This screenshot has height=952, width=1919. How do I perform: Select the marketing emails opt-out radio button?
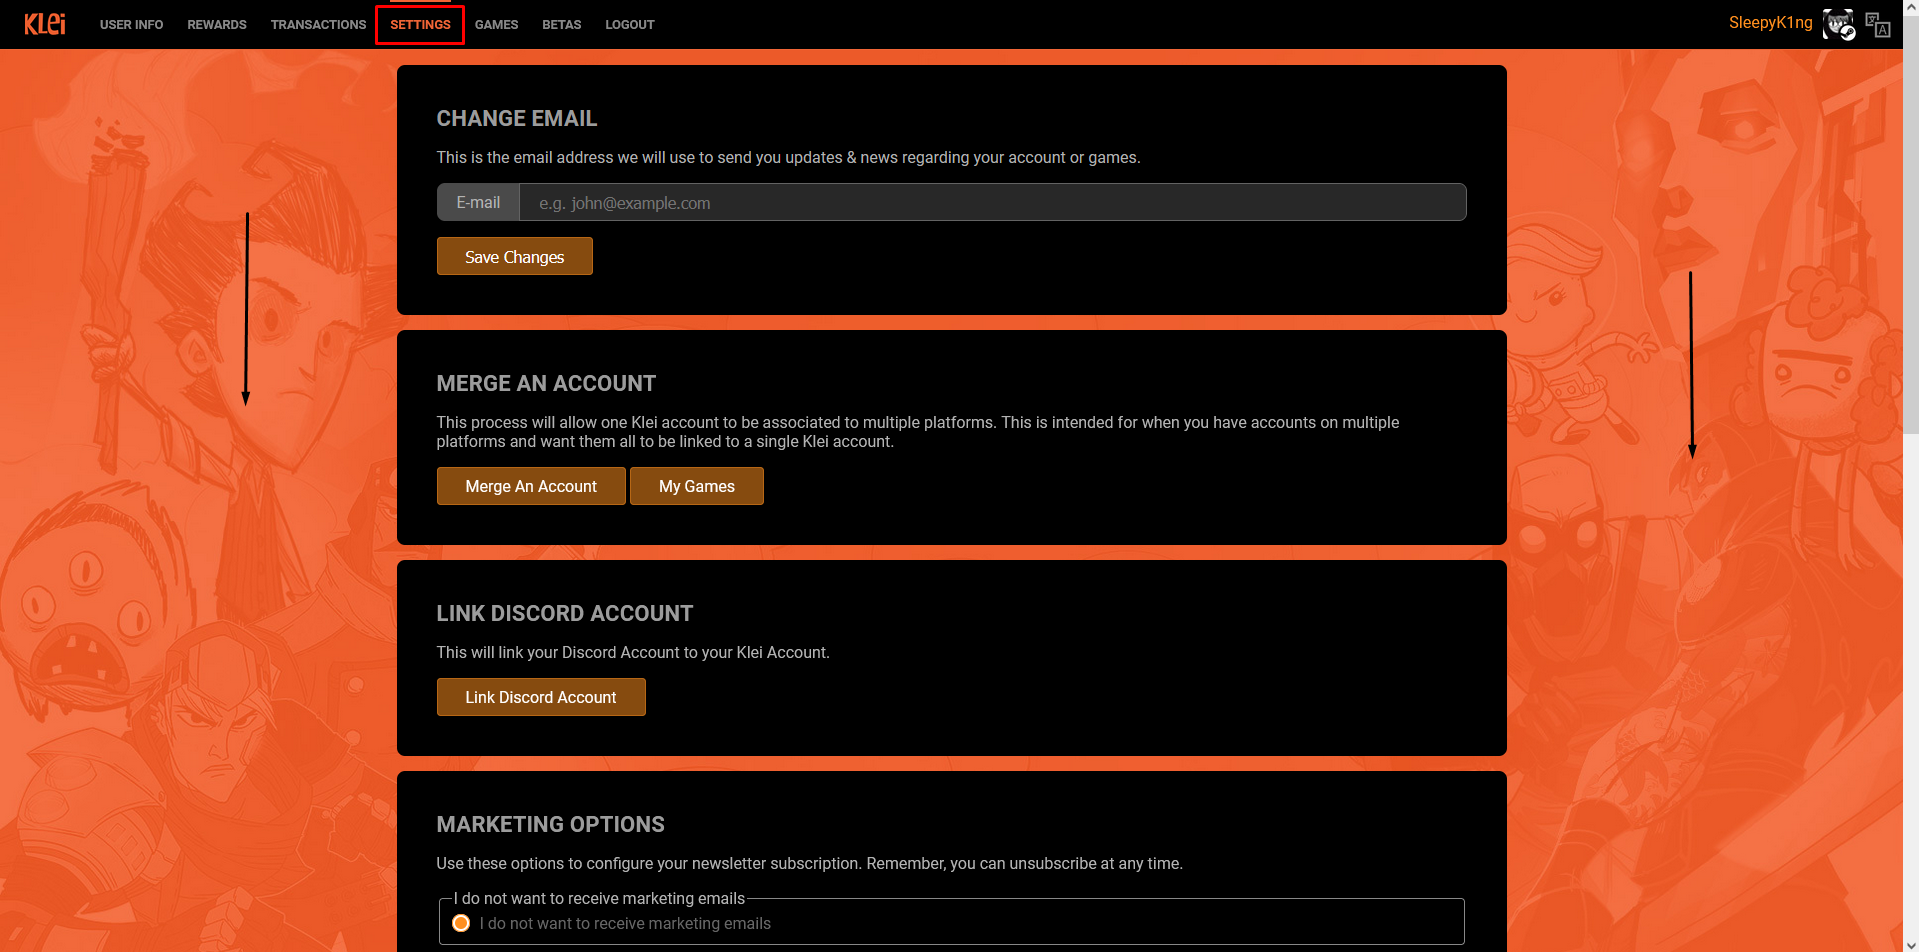pyautogui.click(x=461, y=923)
